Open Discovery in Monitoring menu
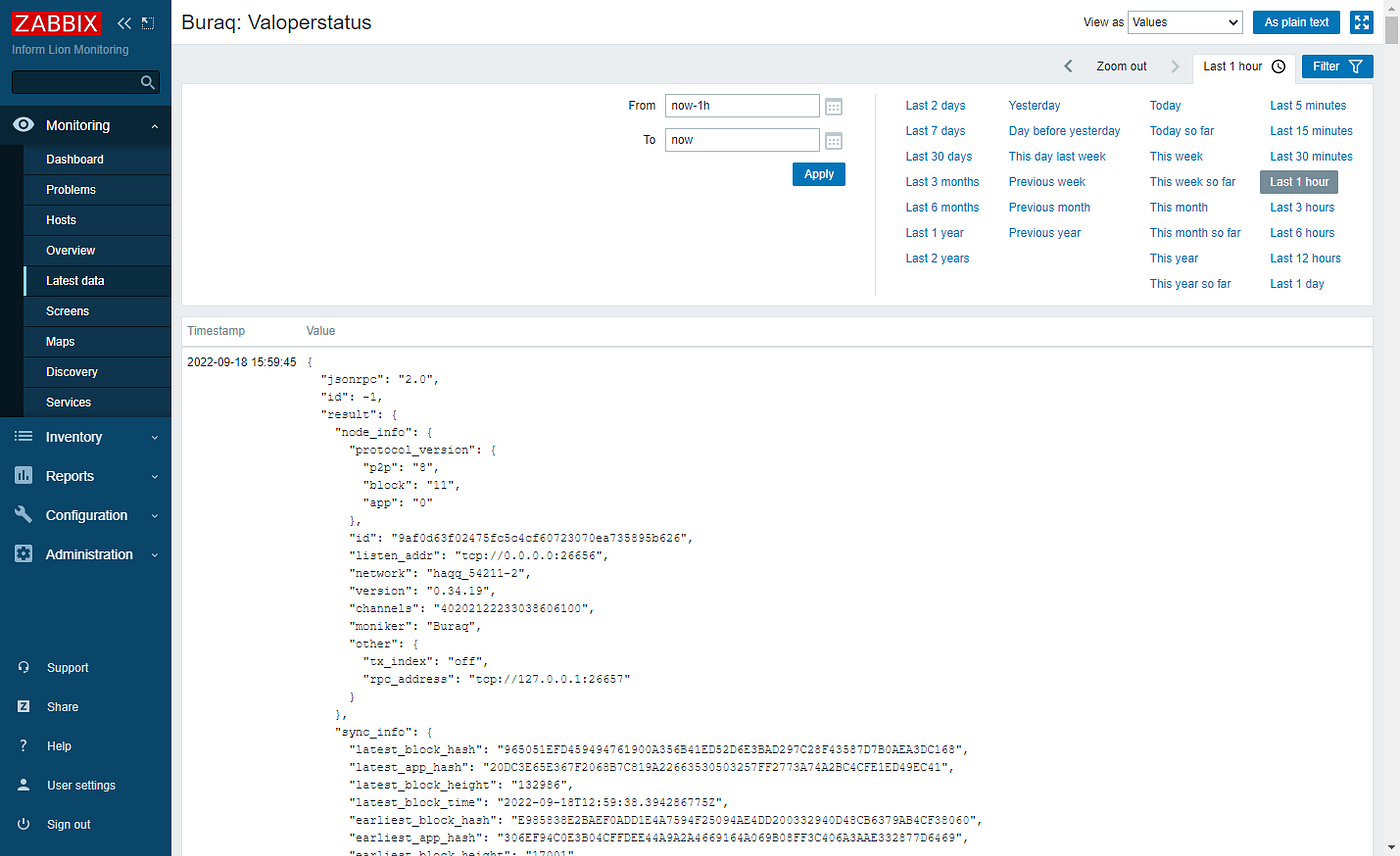This screenshot has height=856, width=1400. [97, 372]
